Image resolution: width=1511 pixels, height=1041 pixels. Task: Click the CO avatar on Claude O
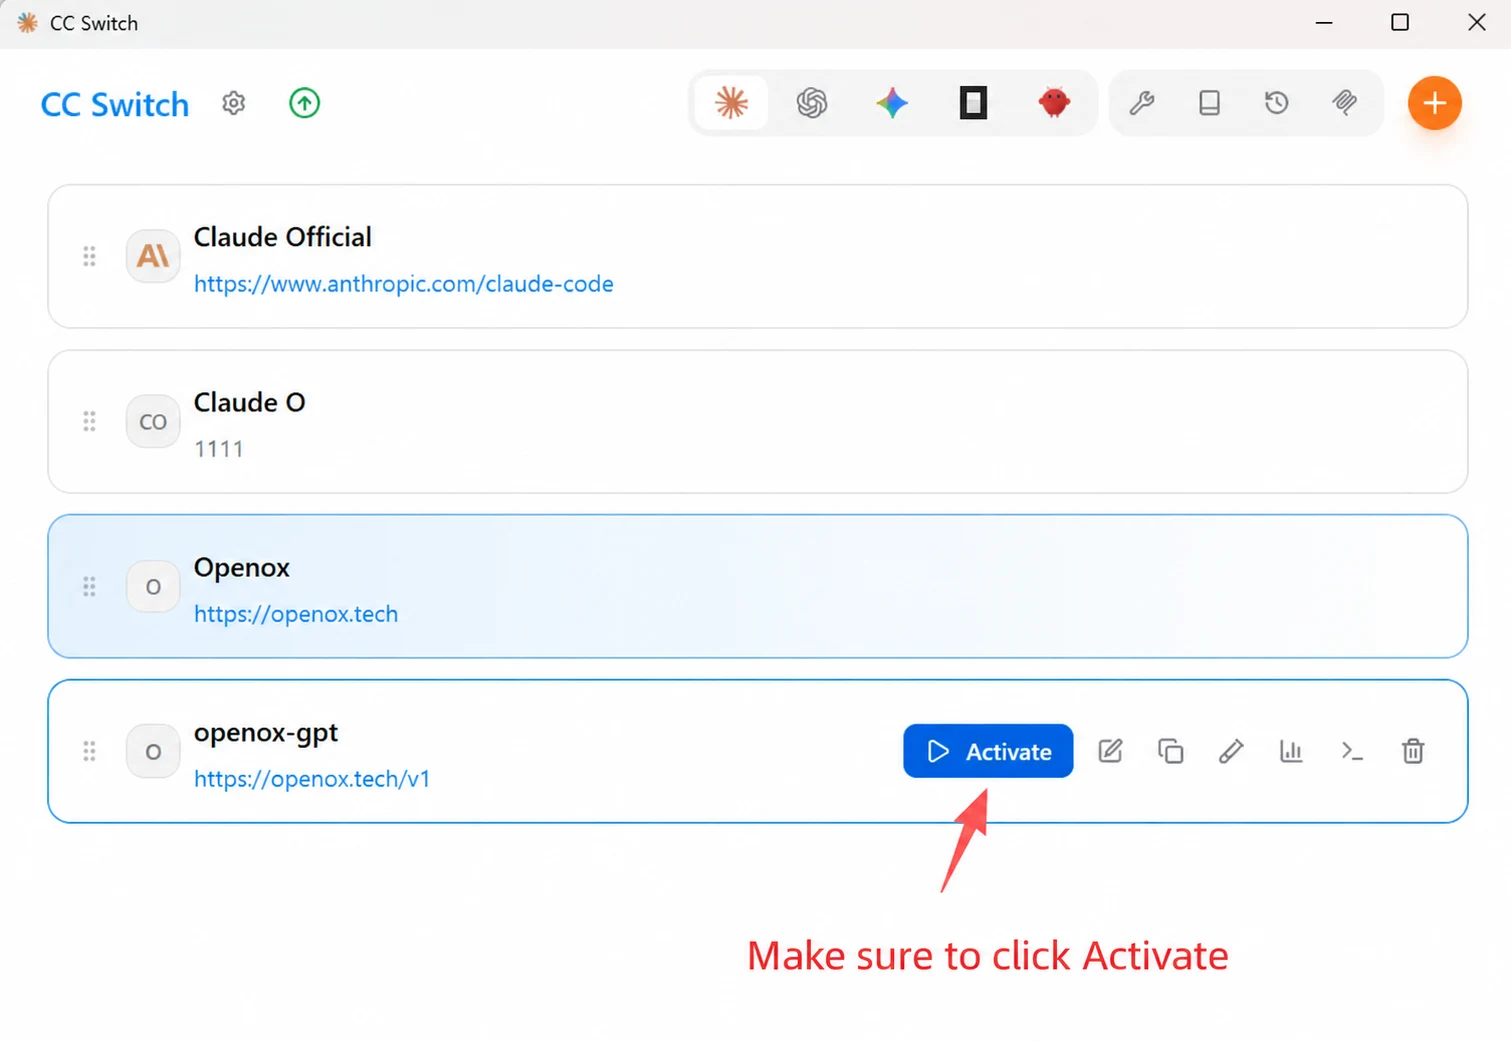pos(153,422)
